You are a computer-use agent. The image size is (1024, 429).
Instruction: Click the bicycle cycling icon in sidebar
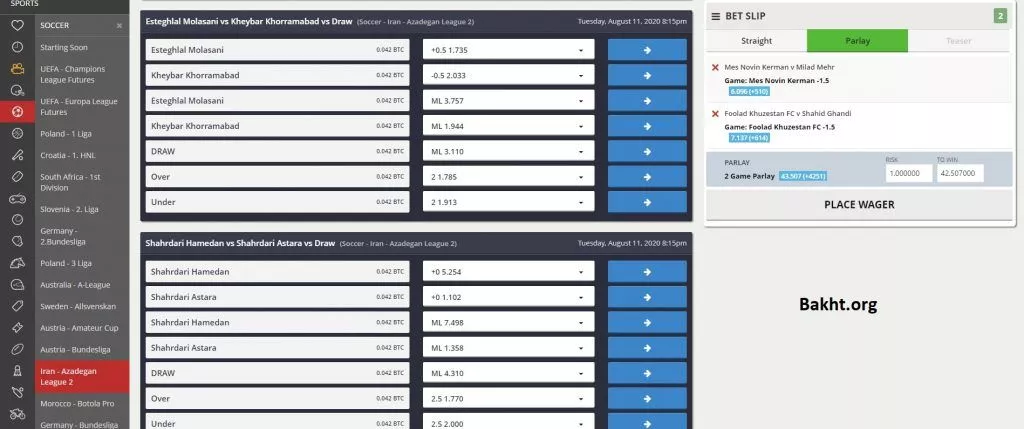click(16, 414)
